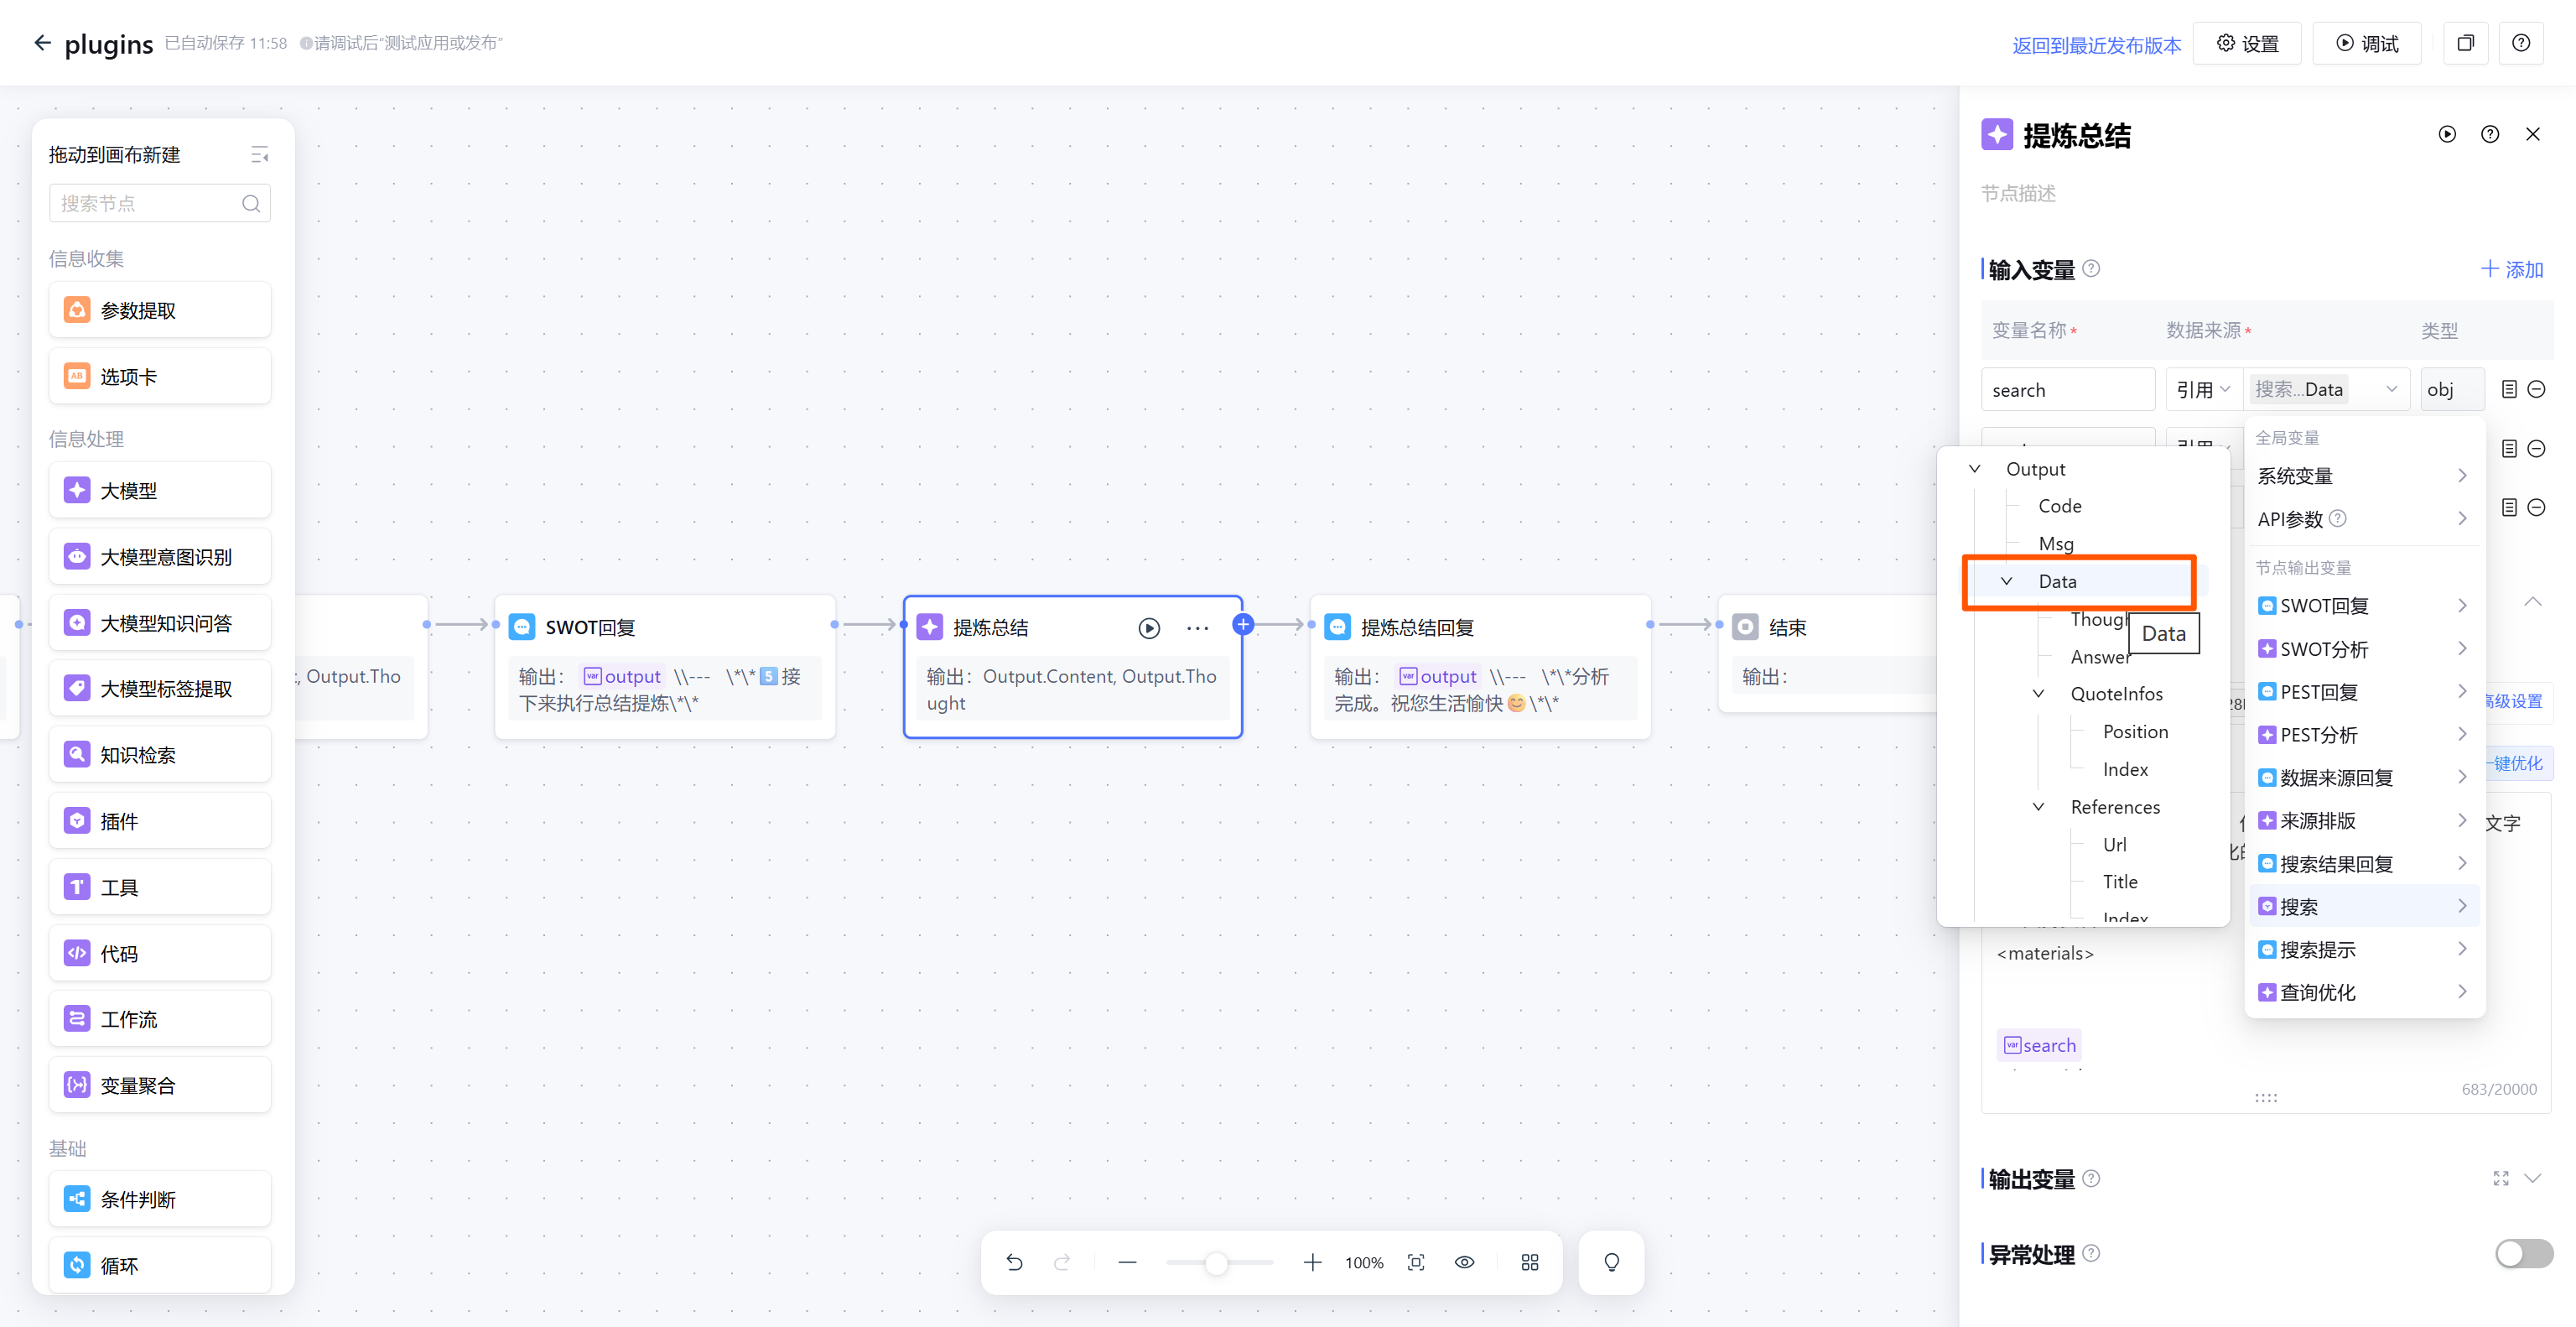Collapse the QuoteInfos tree node
Image resolution: width=2576 pixels, height=1327 pixels.
tap(2038, 694)
